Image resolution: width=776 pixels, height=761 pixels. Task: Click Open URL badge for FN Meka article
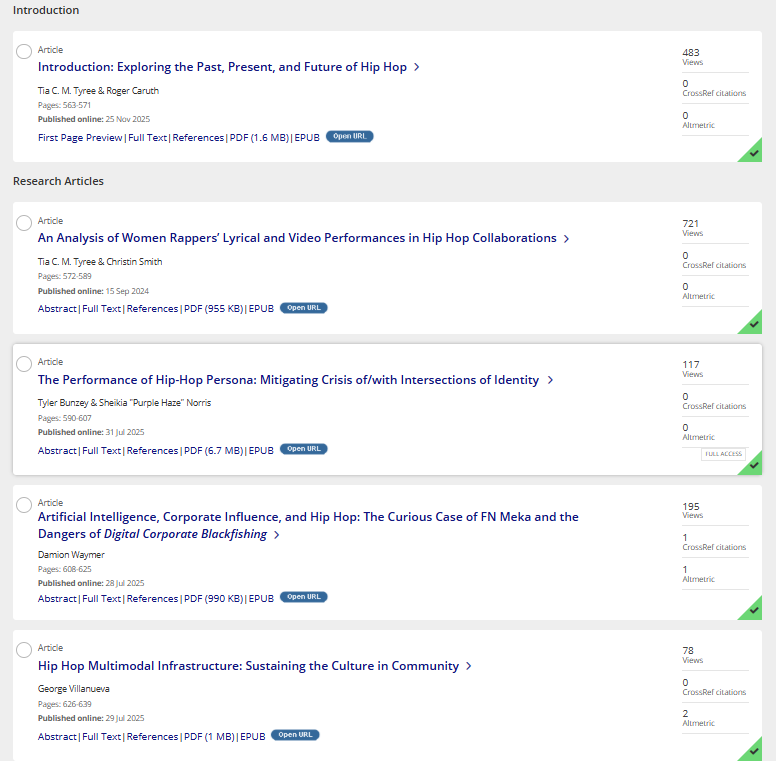coord(304,597)
